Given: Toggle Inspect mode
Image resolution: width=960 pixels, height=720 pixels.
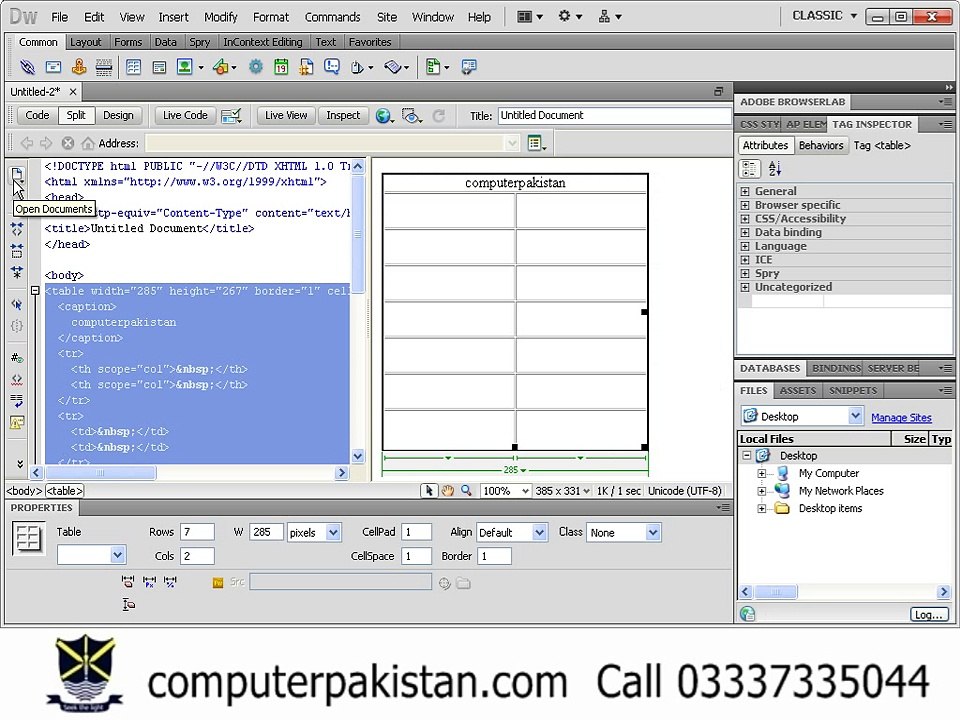Looking at the screenshot, I should 343,115.
